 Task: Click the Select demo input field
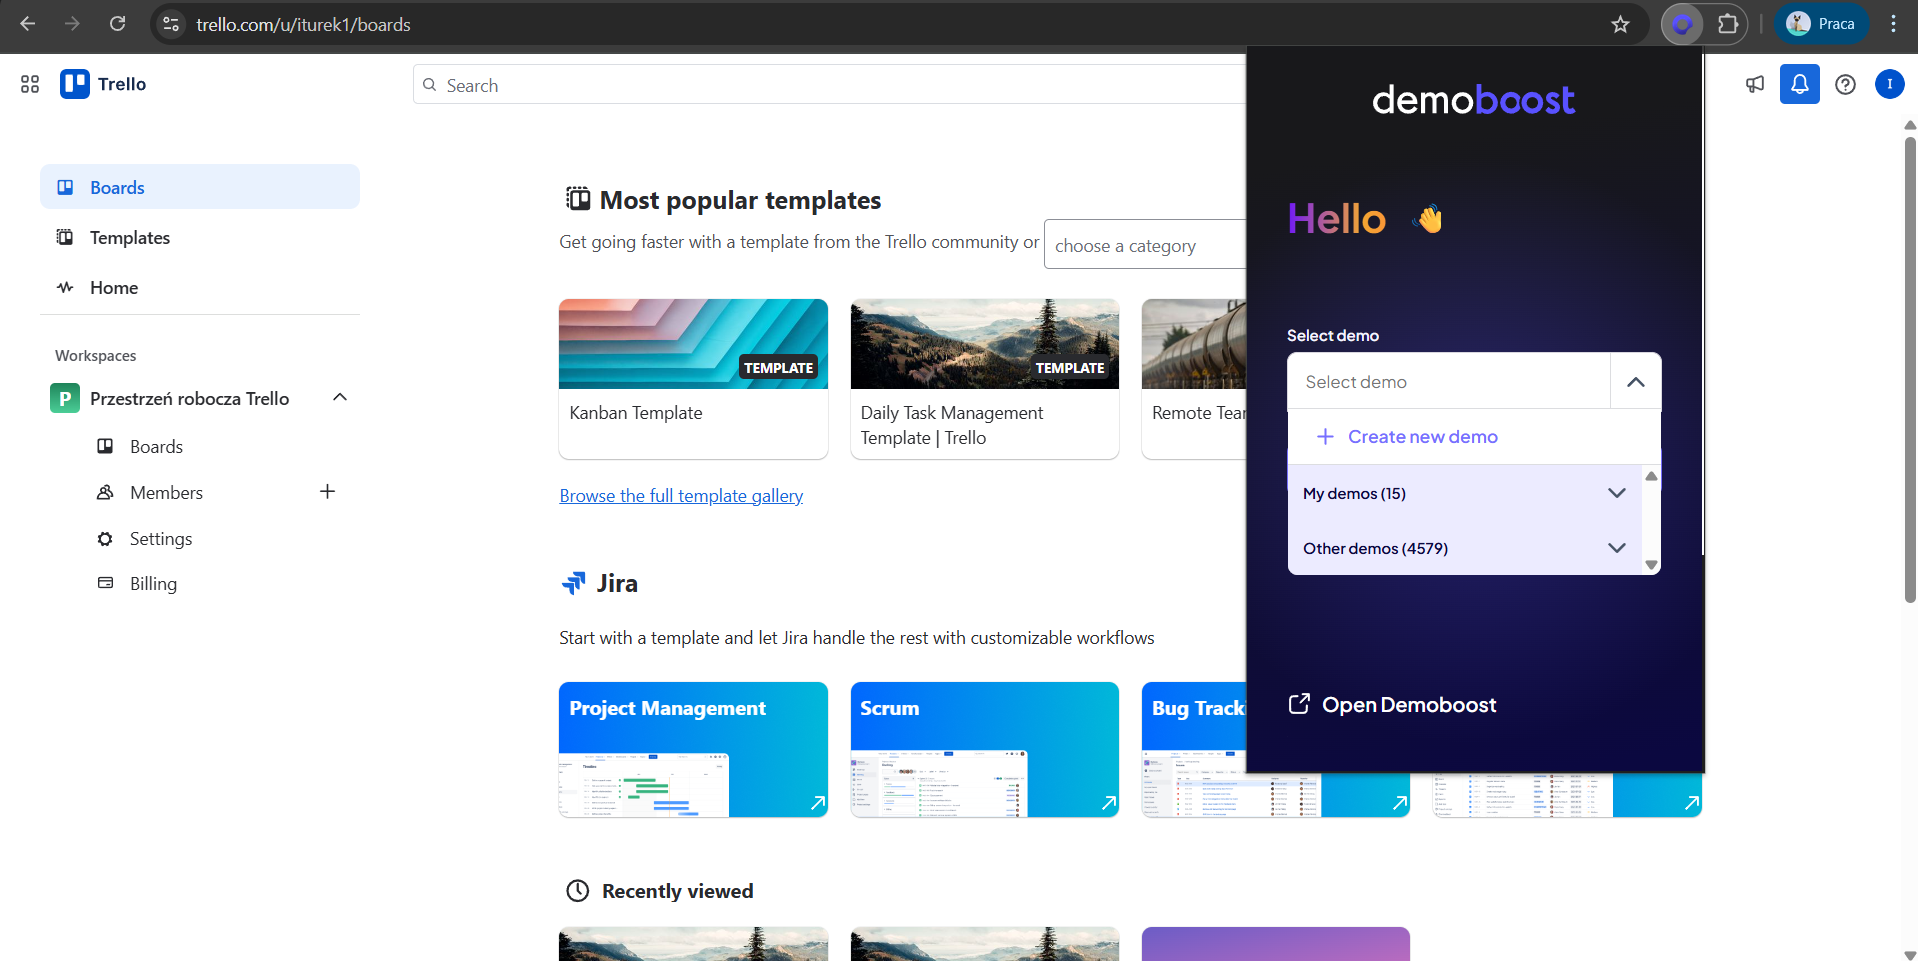point(1449,382)
